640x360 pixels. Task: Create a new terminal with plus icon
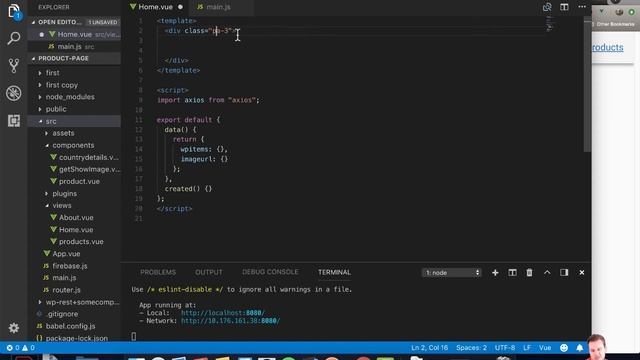pyautogui.click(x=495, y=272)
